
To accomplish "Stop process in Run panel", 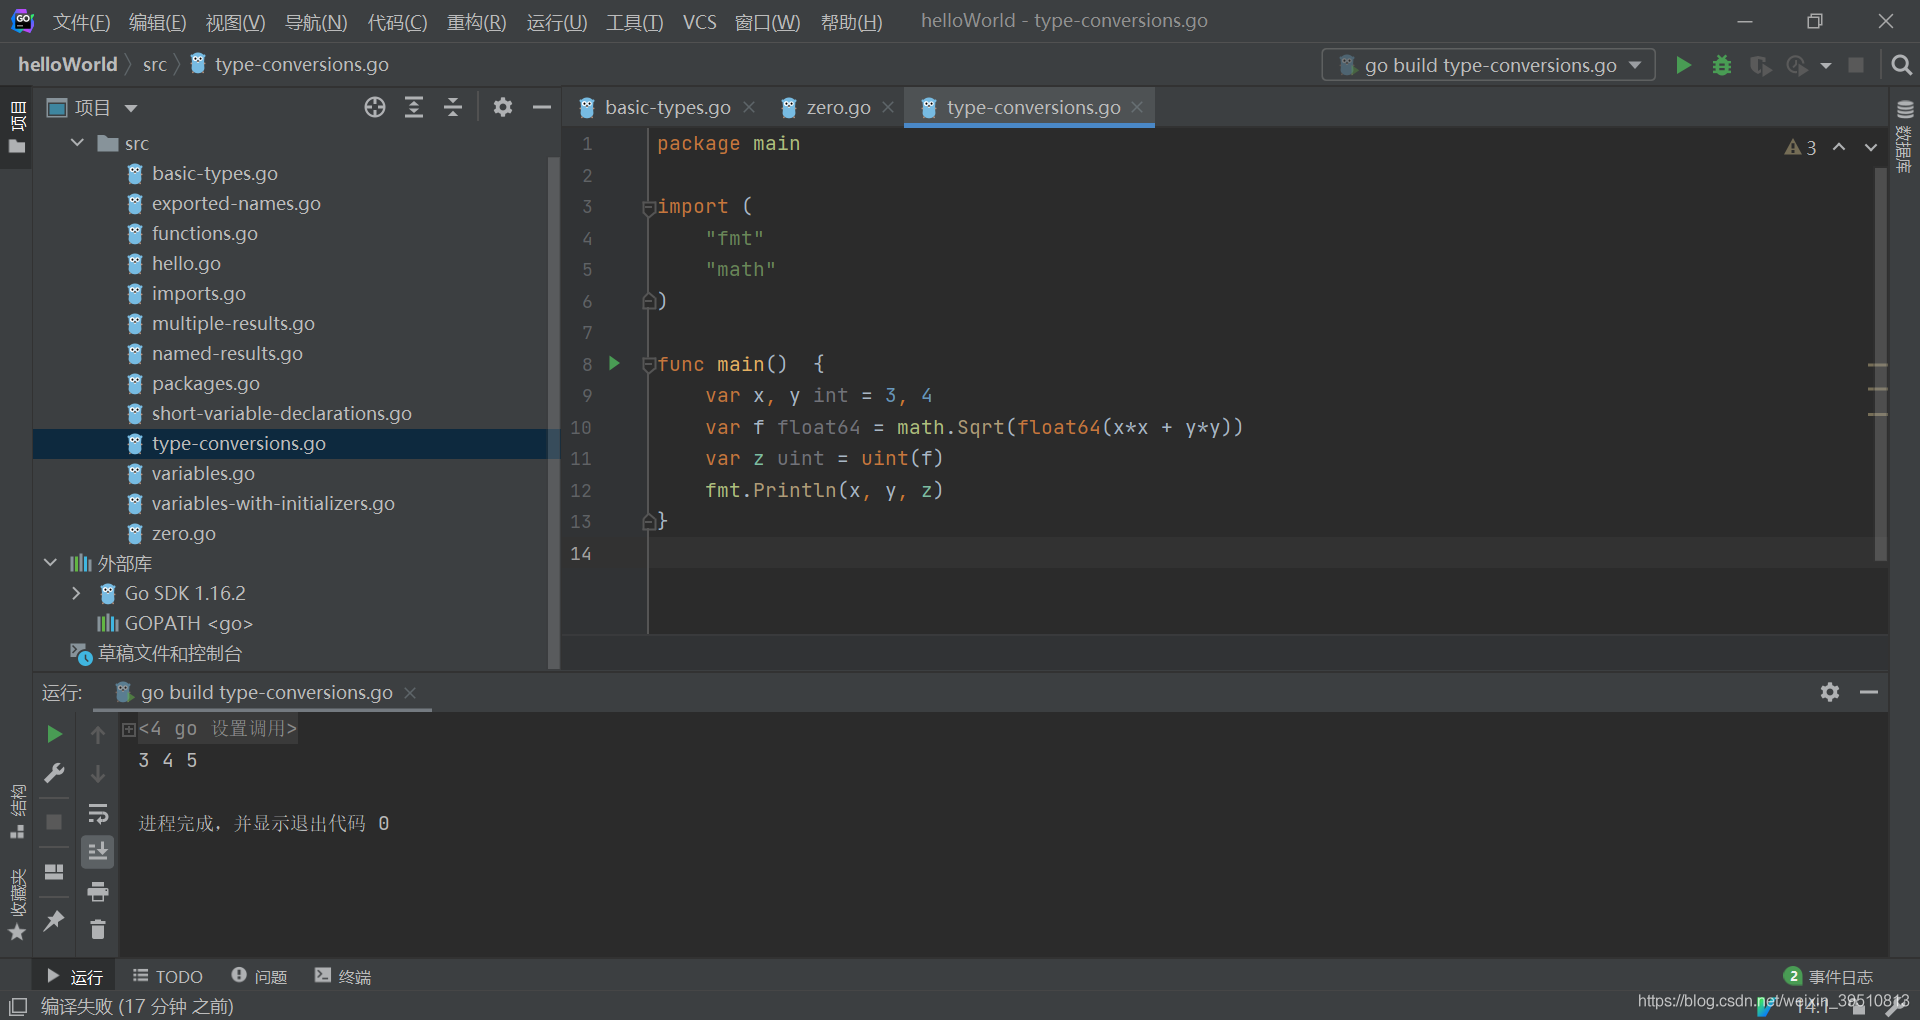I will 55,822.
